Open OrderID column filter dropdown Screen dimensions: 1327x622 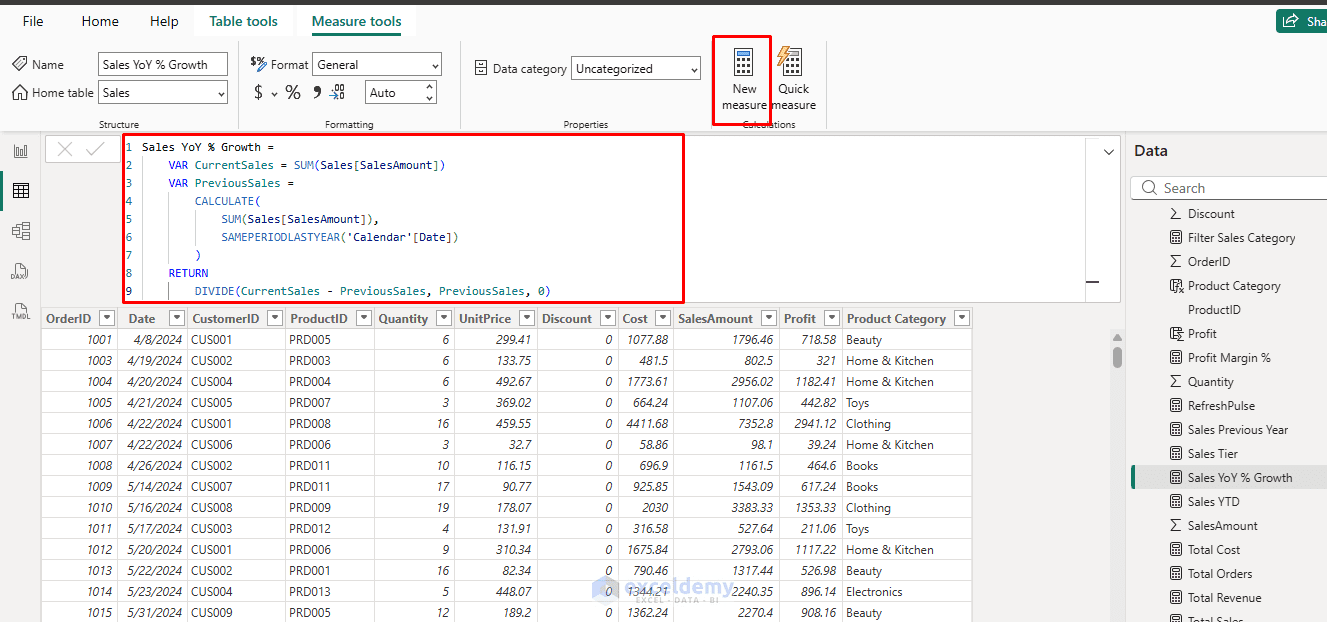coord(106,319)
